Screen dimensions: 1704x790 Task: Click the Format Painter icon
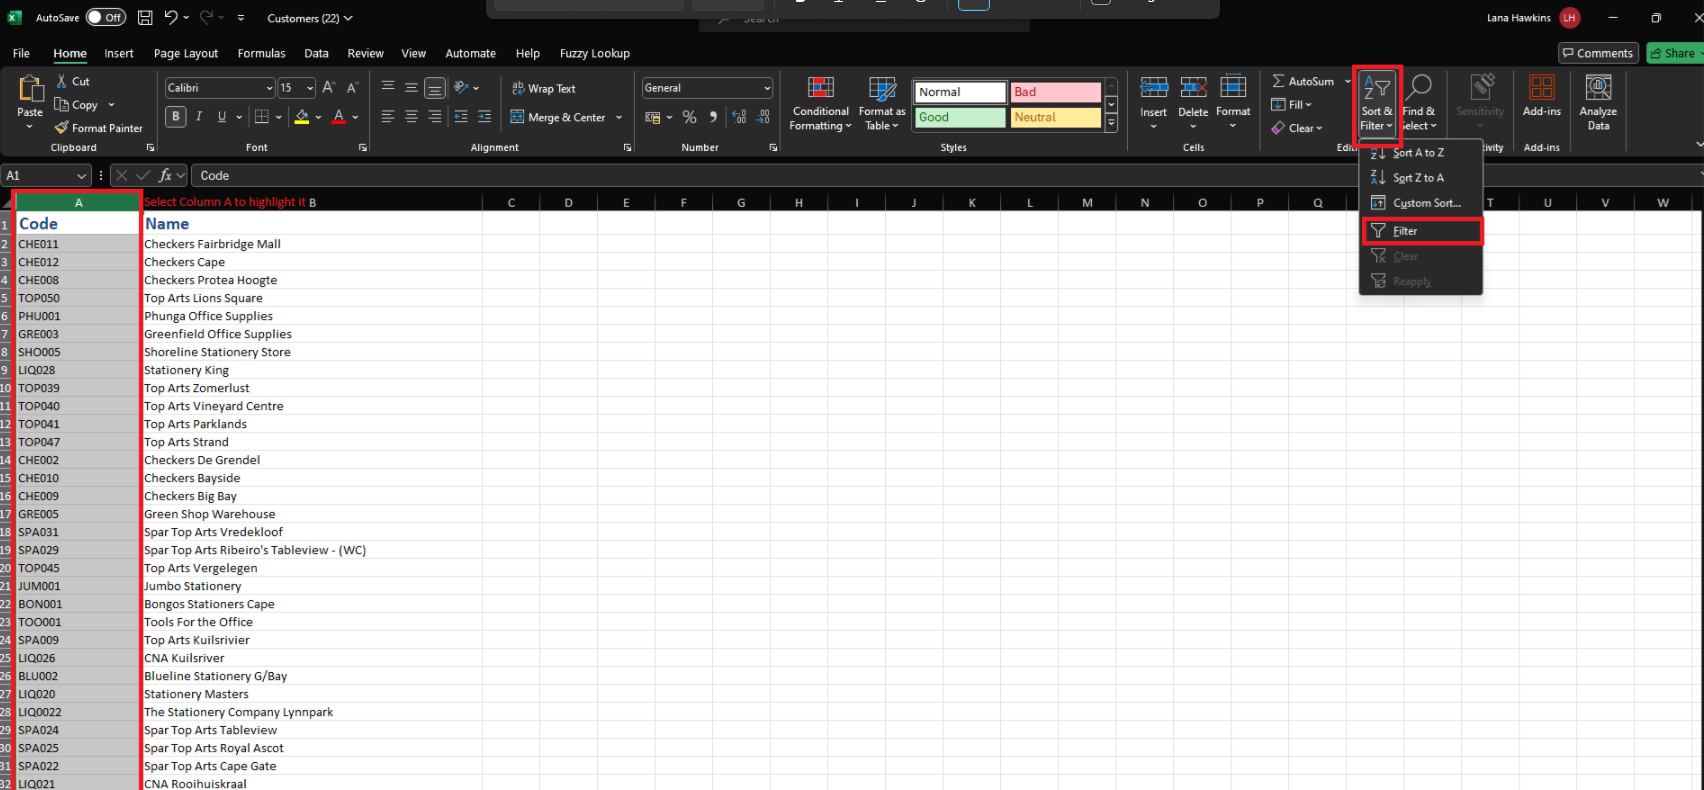coord(62,128)
